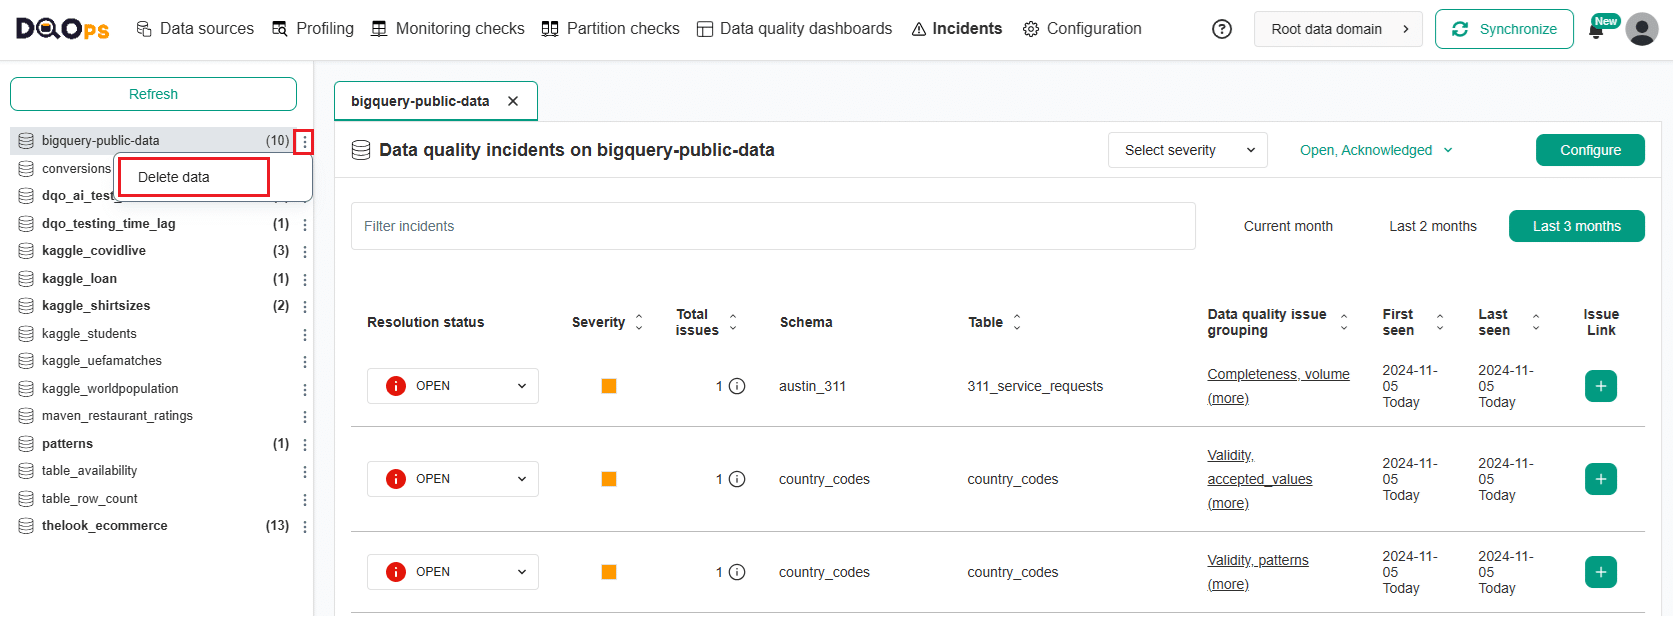Open the Select severity dropdown
The height and width of the screenshot is (617, 1675).
point(1188,150)
